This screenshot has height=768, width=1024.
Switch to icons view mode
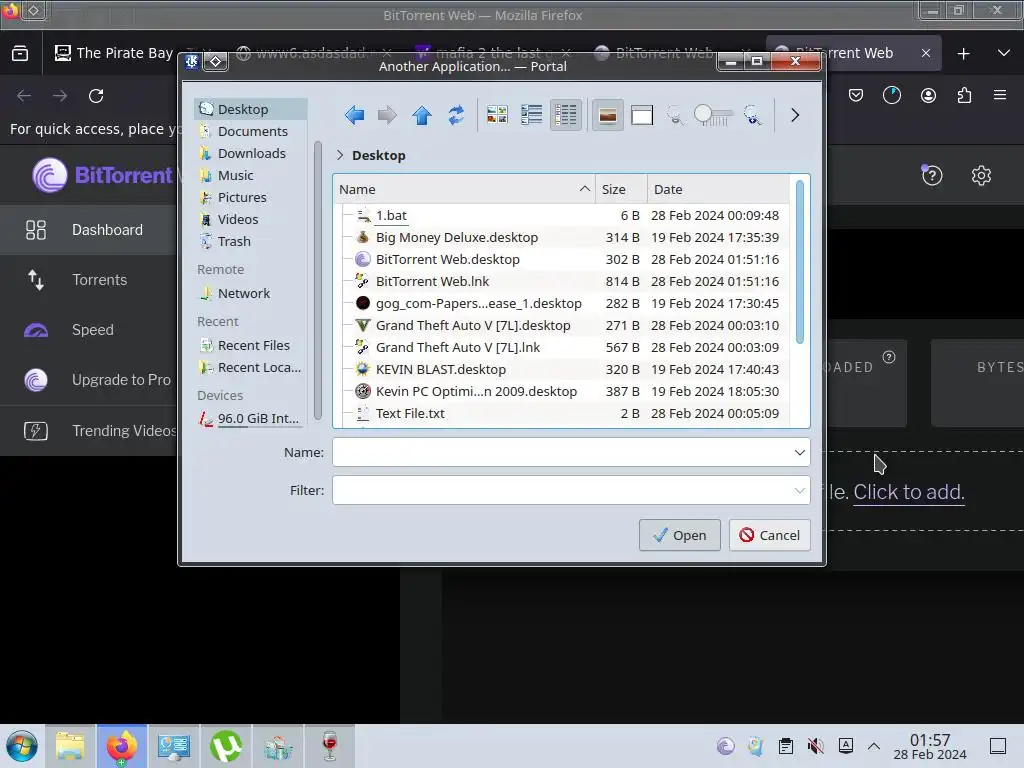click(x=497, y=116)
